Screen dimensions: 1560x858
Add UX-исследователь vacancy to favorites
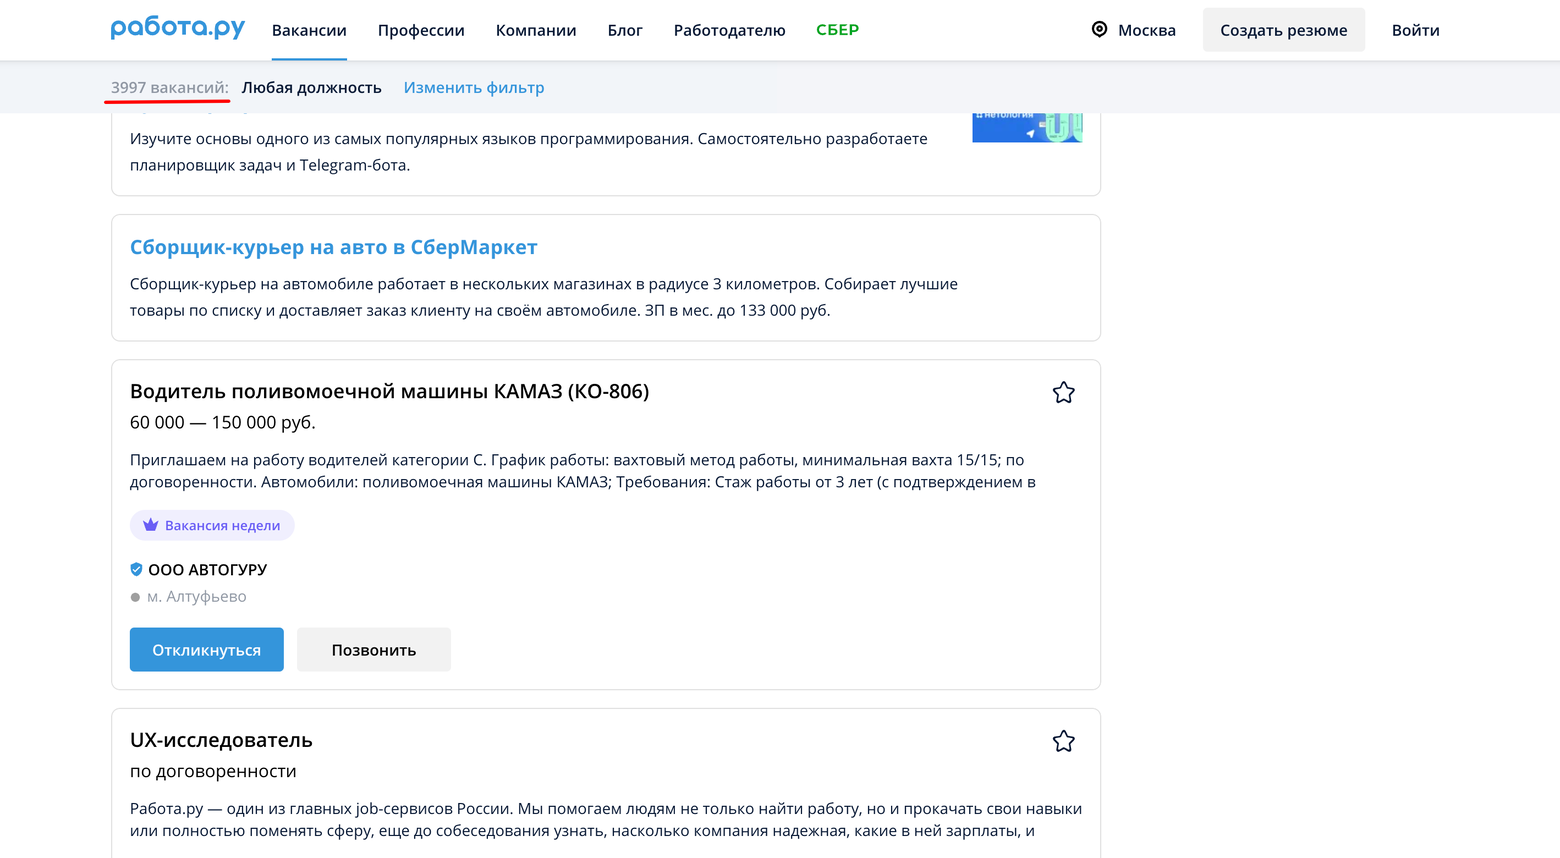click(1063, 741)
